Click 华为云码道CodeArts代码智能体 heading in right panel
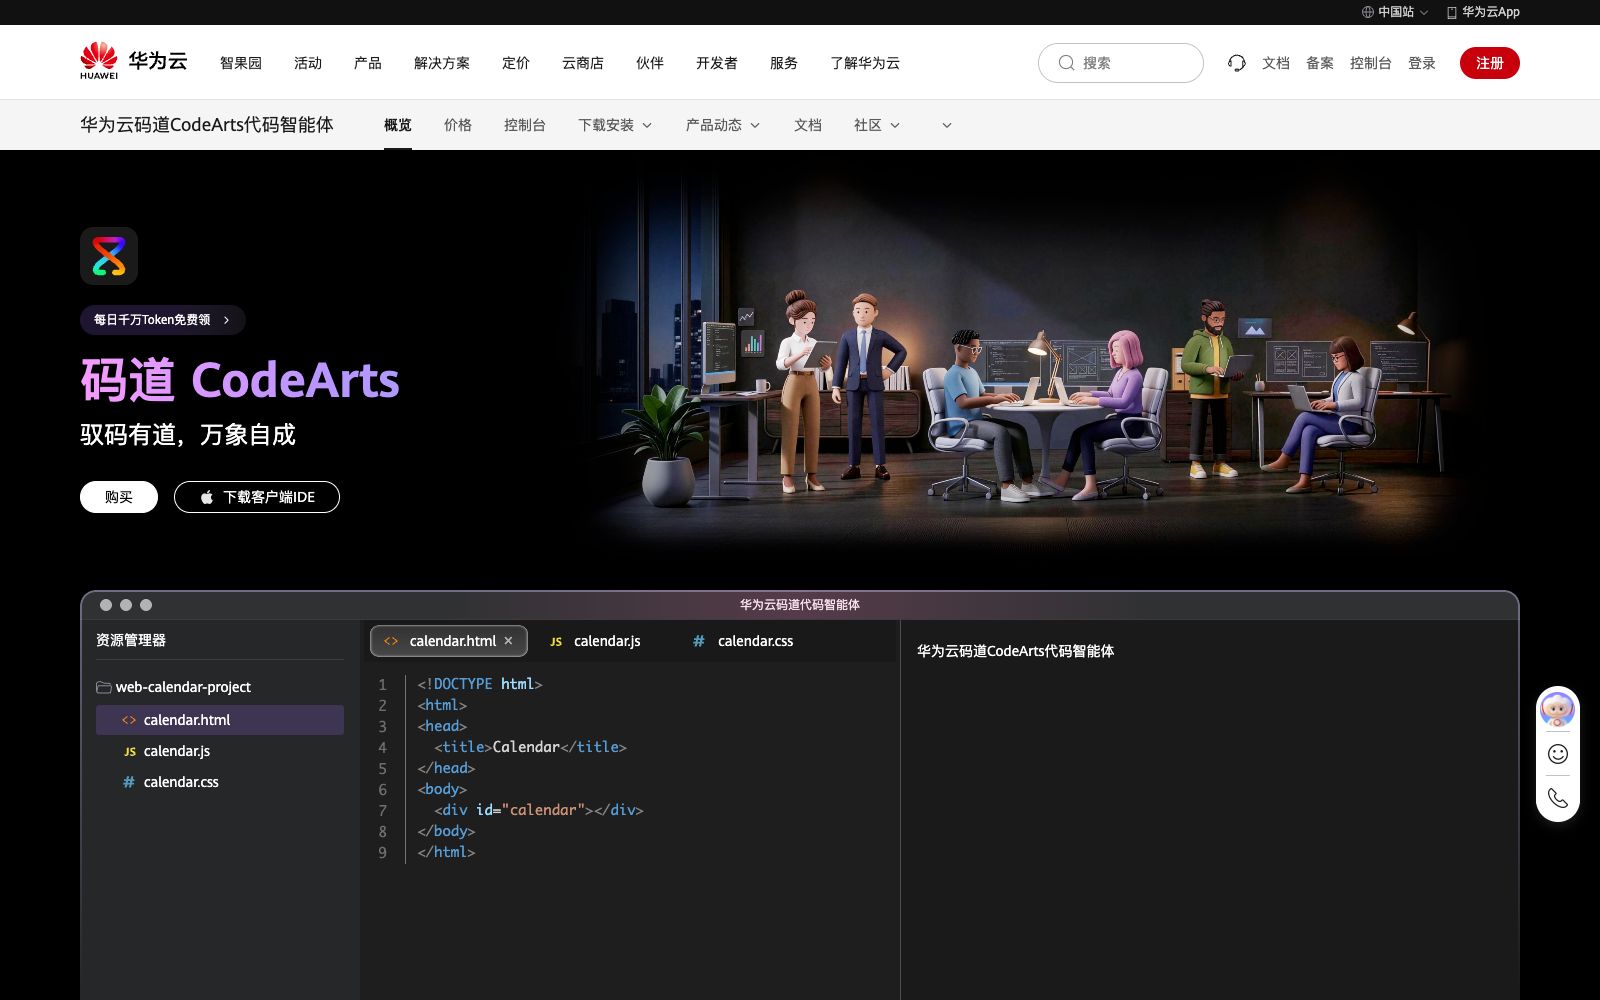Viewport: 1600px width, 1000px height. click(x=1015, y=651)
